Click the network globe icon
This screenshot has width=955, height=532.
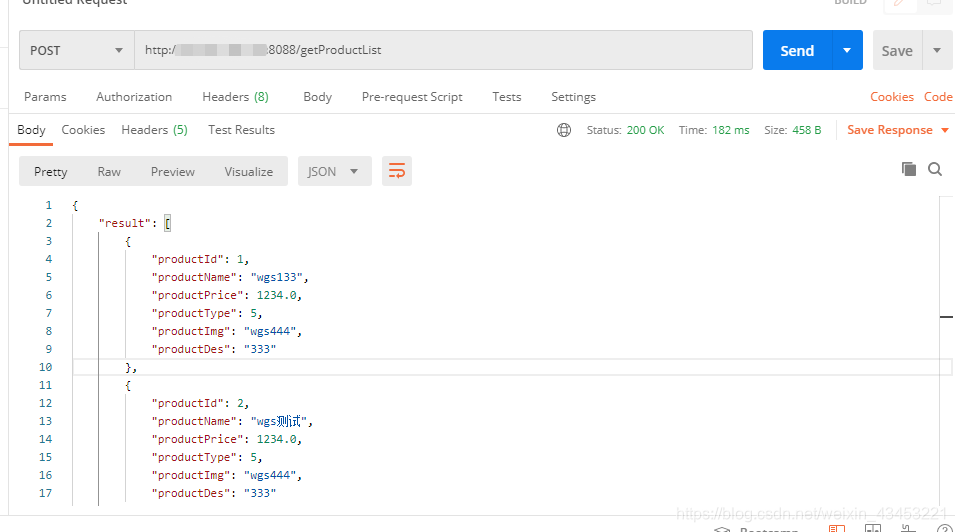click(x=564, y=130)
